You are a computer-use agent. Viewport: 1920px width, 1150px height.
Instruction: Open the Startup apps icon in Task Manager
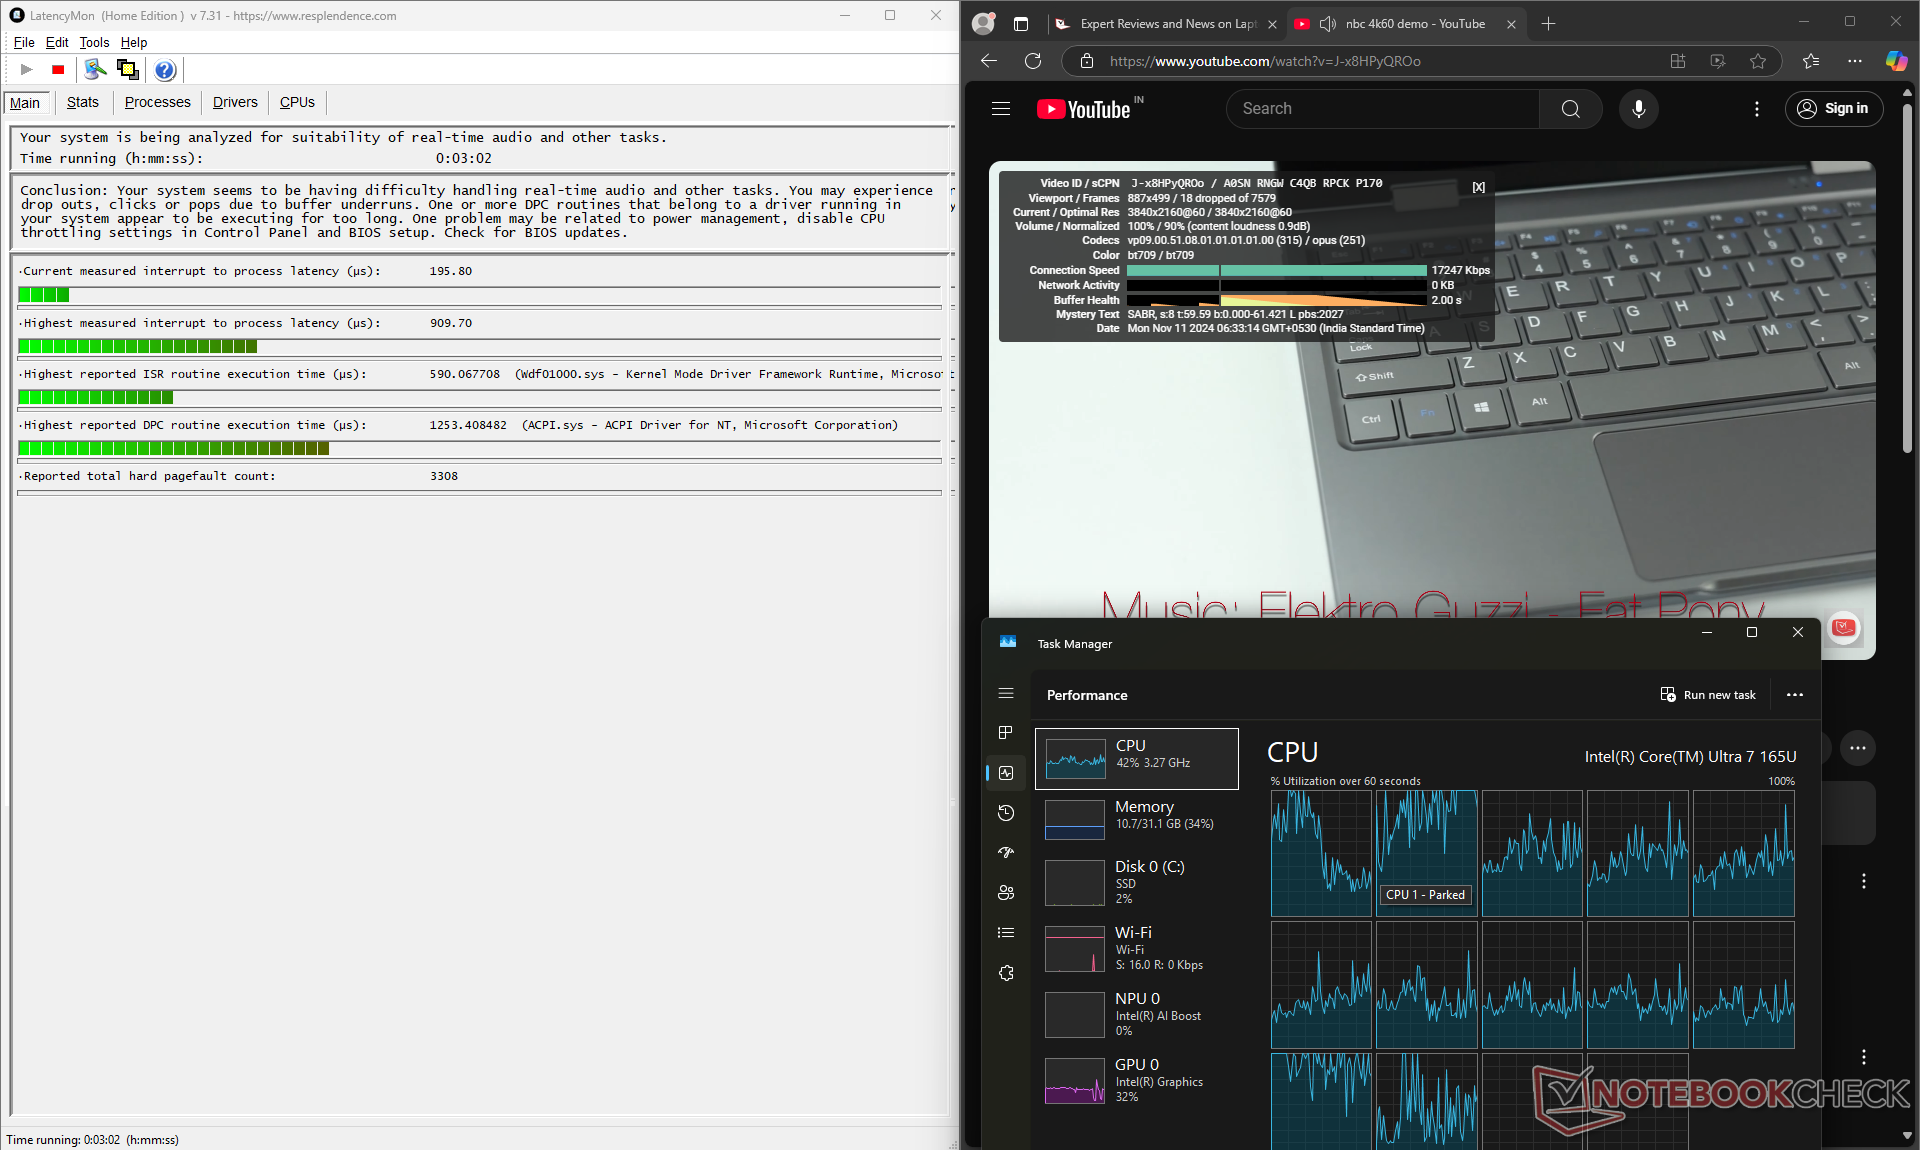[x=1006, y=853]
